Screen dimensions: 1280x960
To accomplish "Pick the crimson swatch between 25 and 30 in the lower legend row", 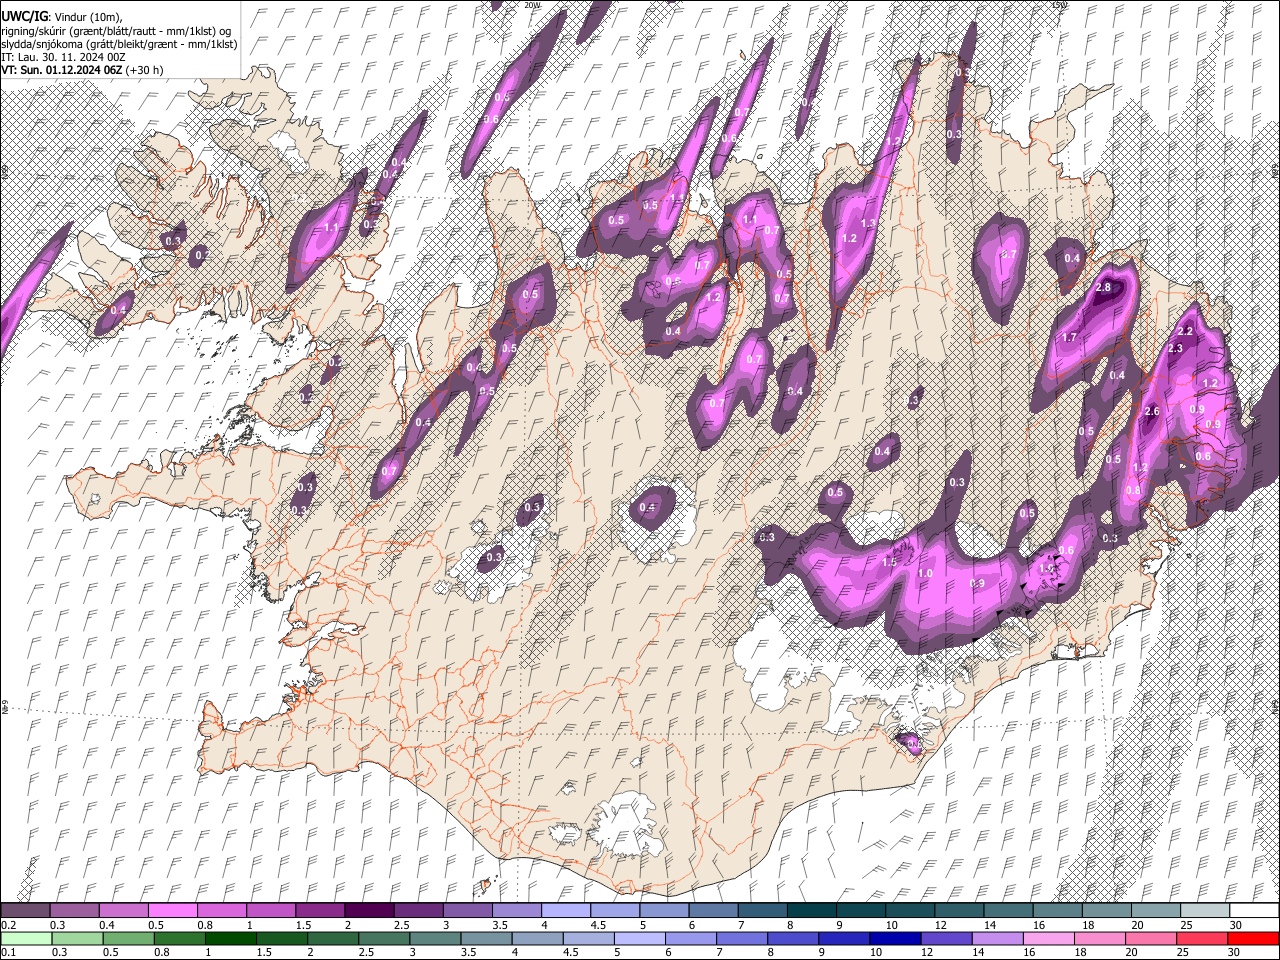I will [1202, 939].
